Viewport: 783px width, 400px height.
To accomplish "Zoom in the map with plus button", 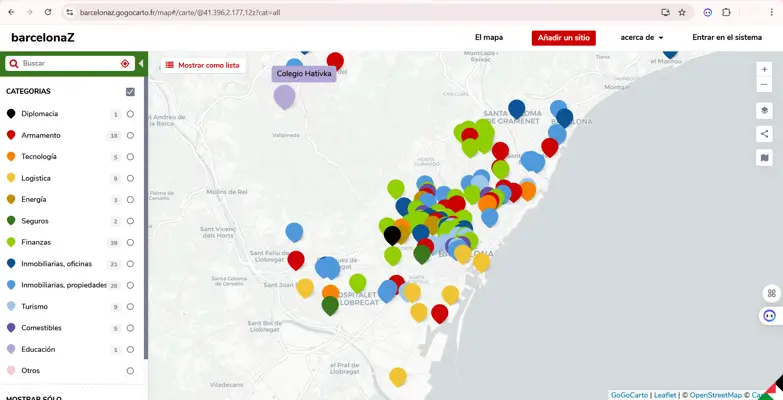I will coord(764,69).
